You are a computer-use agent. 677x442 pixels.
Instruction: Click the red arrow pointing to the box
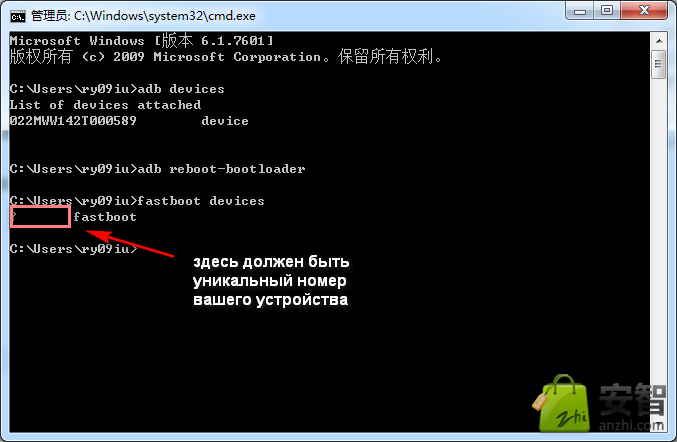coord(130,243)
